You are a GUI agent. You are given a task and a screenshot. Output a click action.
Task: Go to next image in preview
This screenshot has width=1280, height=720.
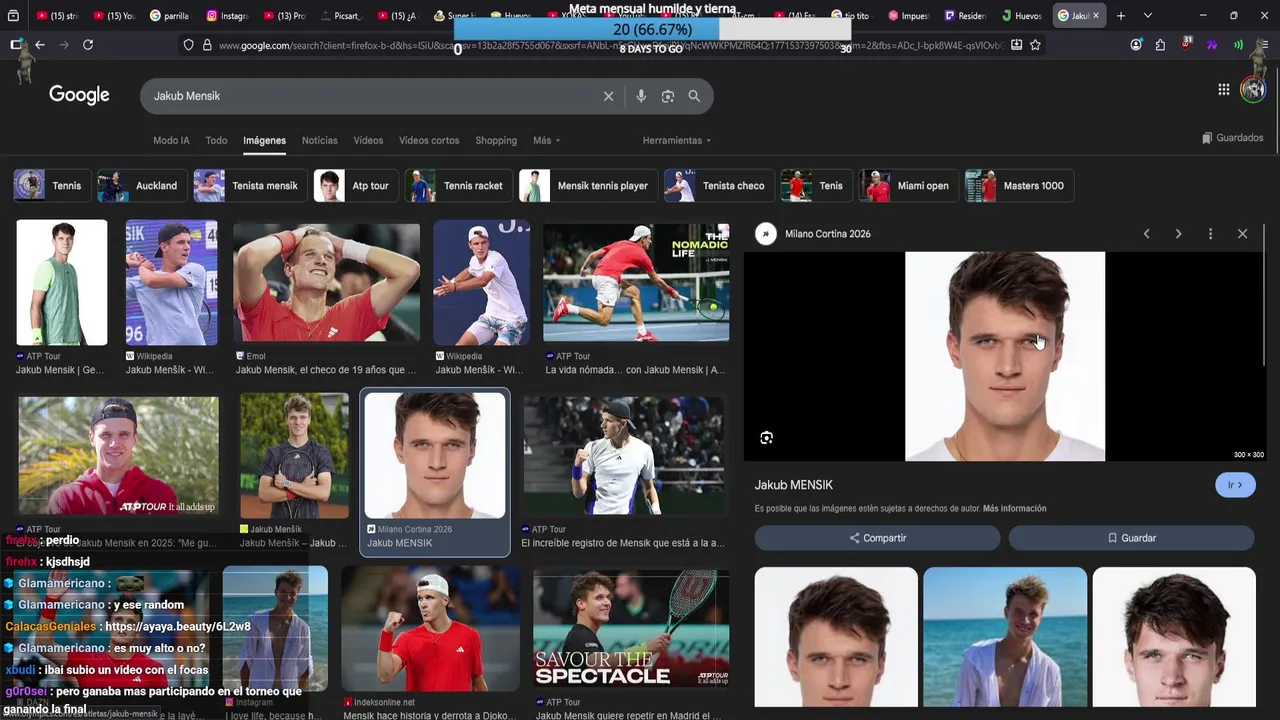coord(1178,234)
